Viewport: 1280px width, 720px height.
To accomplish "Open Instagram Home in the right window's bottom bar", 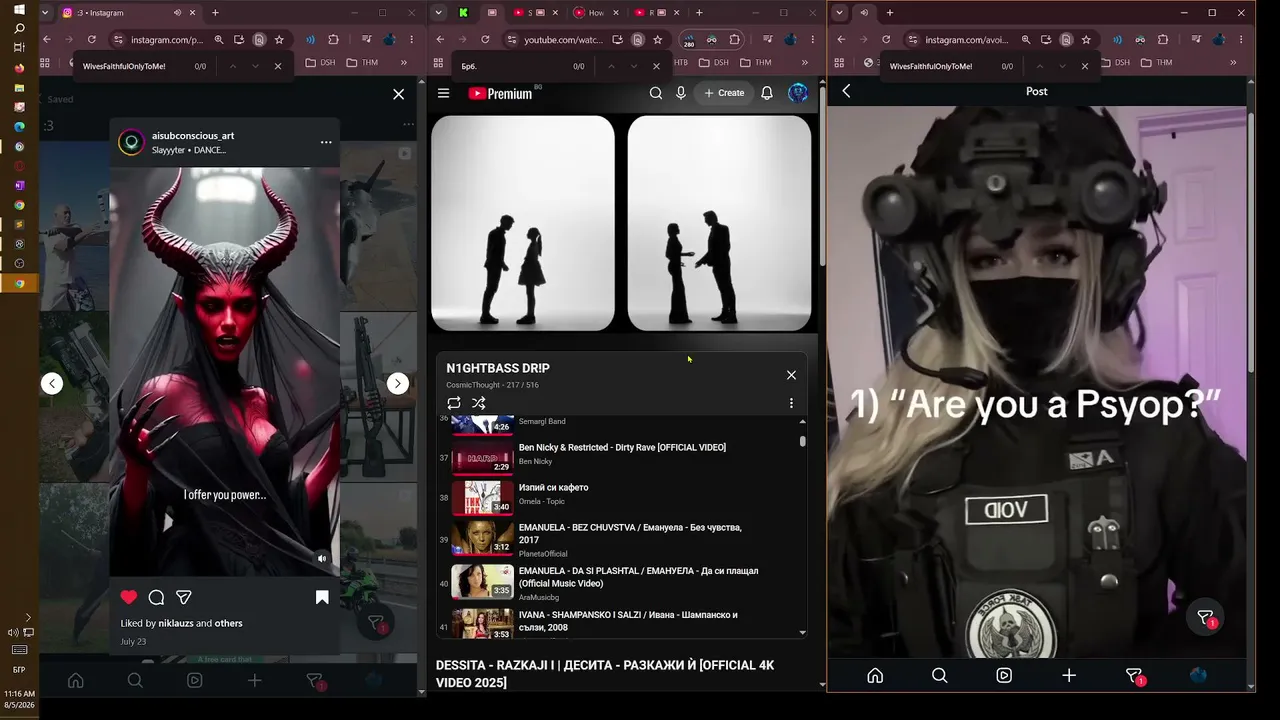I will click(x=875, y=675).
